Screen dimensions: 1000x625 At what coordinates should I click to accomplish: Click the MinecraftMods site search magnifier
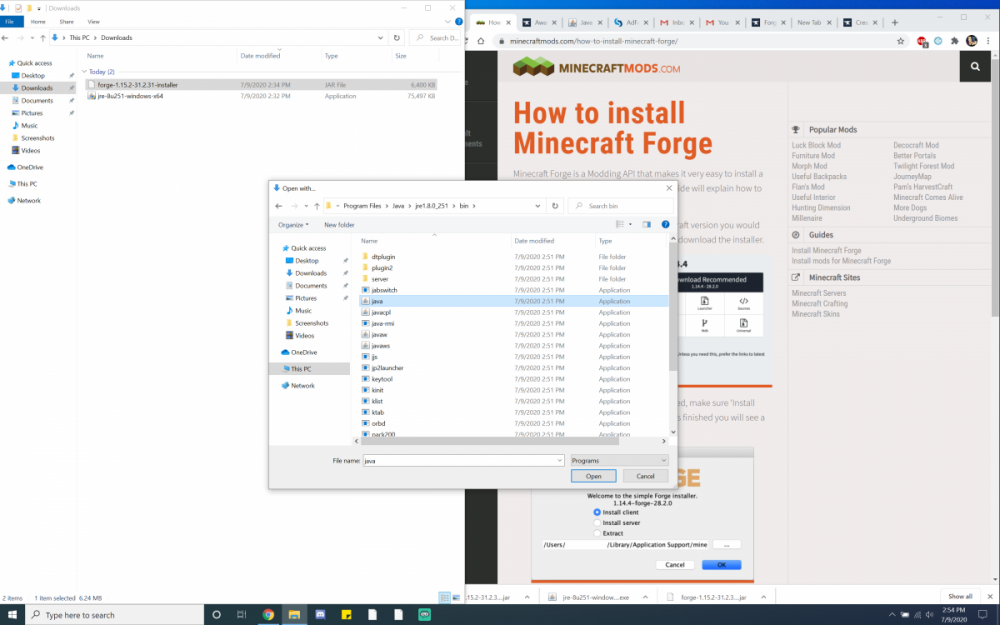[975, 67]
